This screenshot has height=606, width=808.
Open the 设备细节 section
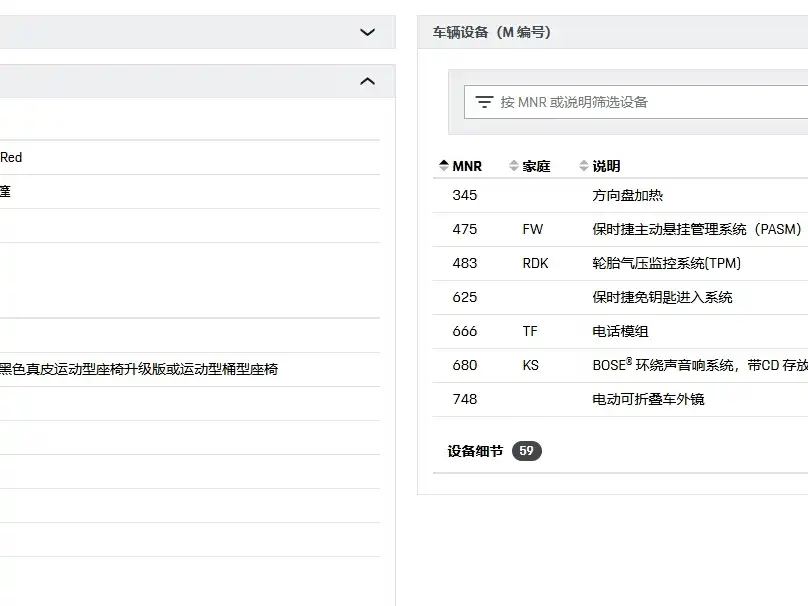pos(475,451)
